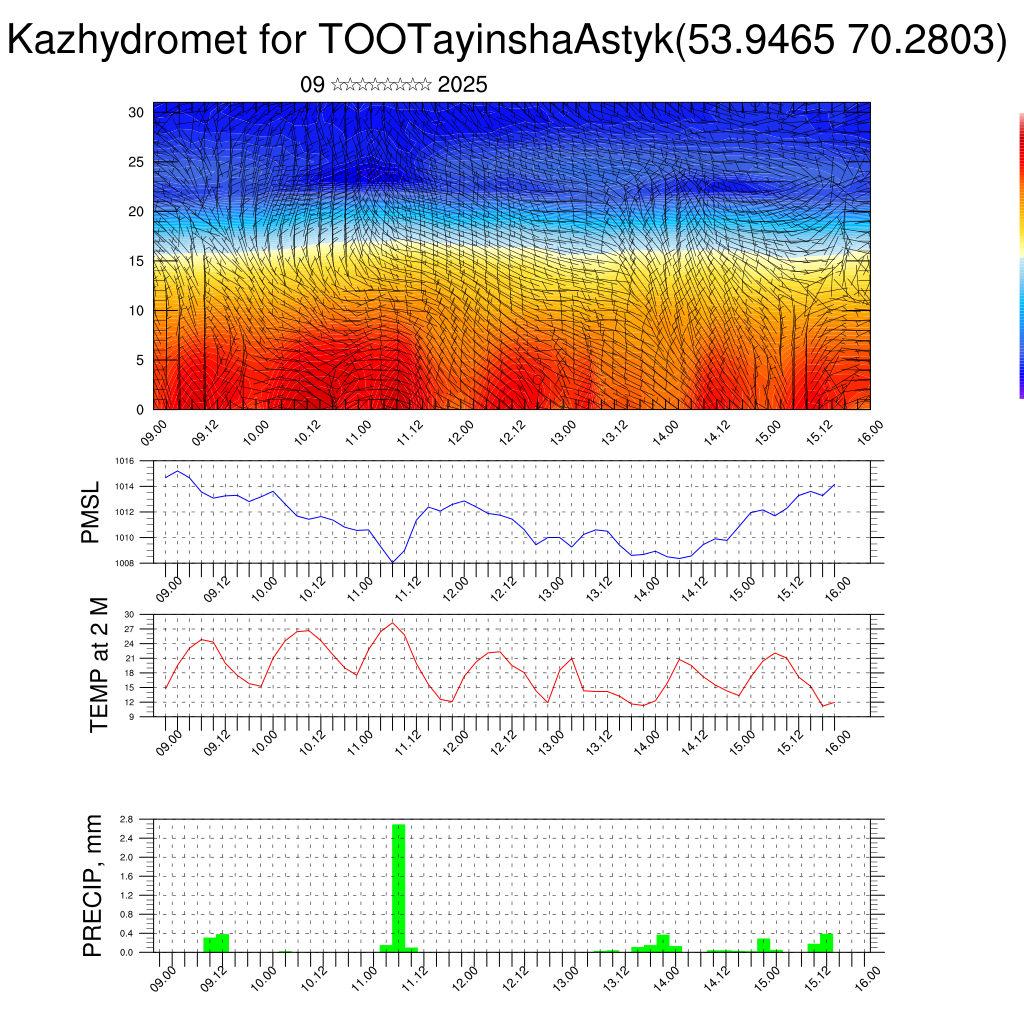Click the "9" temperature tick label
Screen dimensions: 1024x1024
[x=131, y=716]
